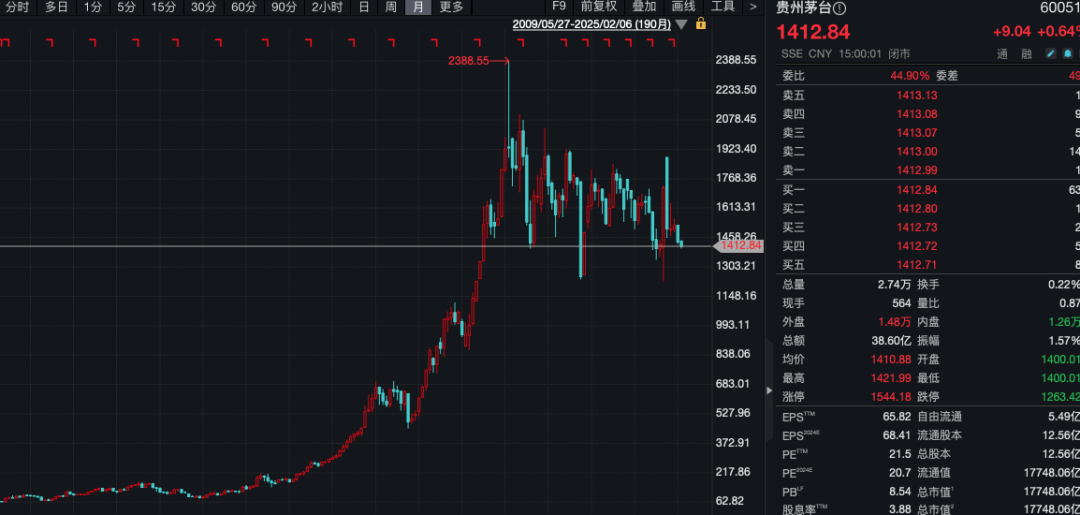The width and height of the screenshot is (1080, 515).
Task: Click the +9.04 price change value
Action: click(1011, 32)
